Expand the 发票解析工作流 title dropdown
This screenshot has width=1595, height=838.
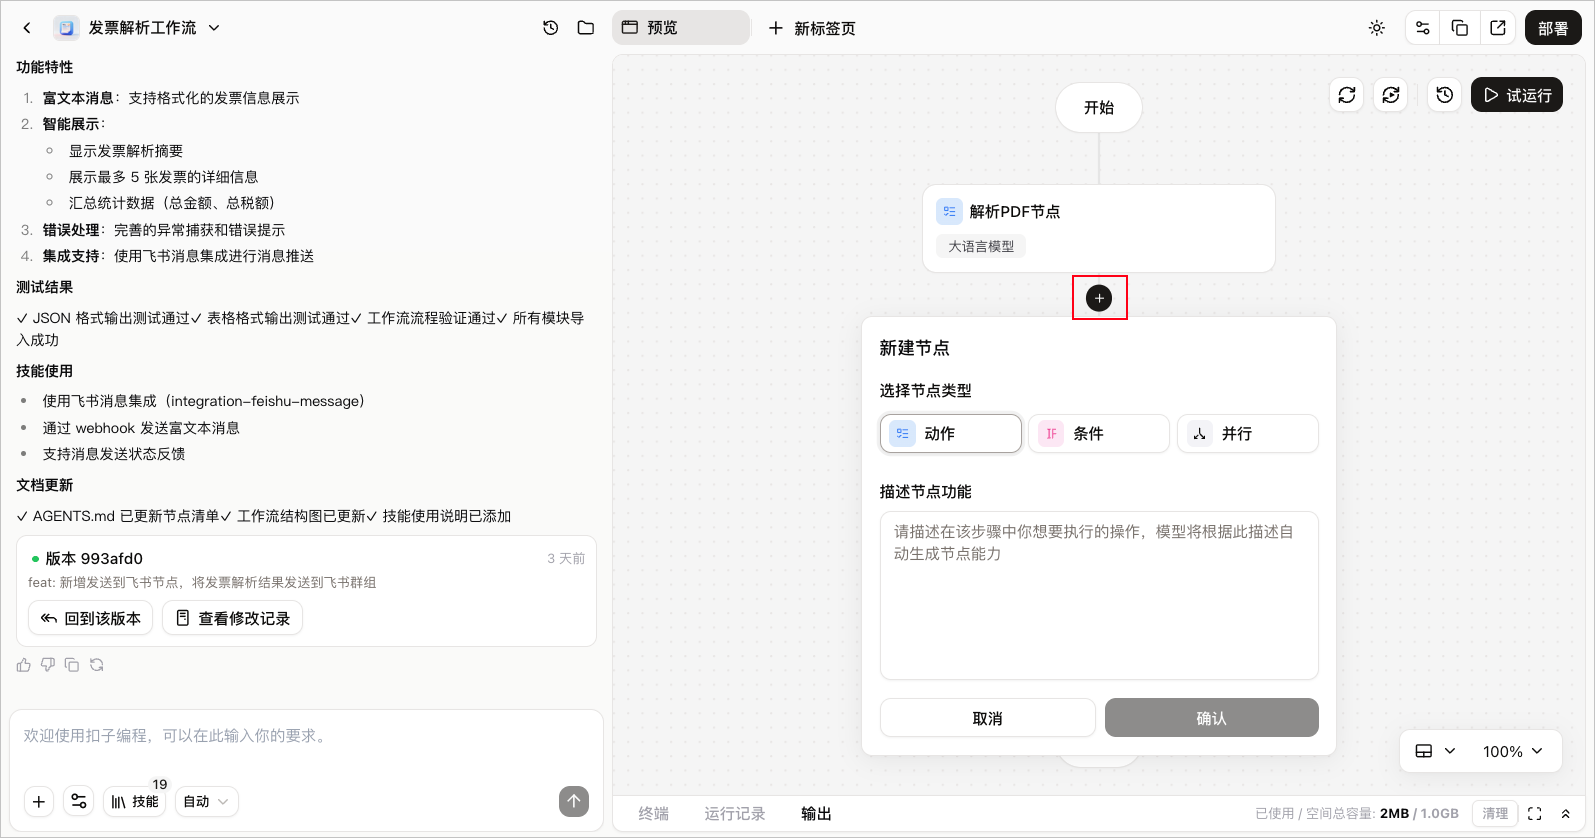pos(214,28)
